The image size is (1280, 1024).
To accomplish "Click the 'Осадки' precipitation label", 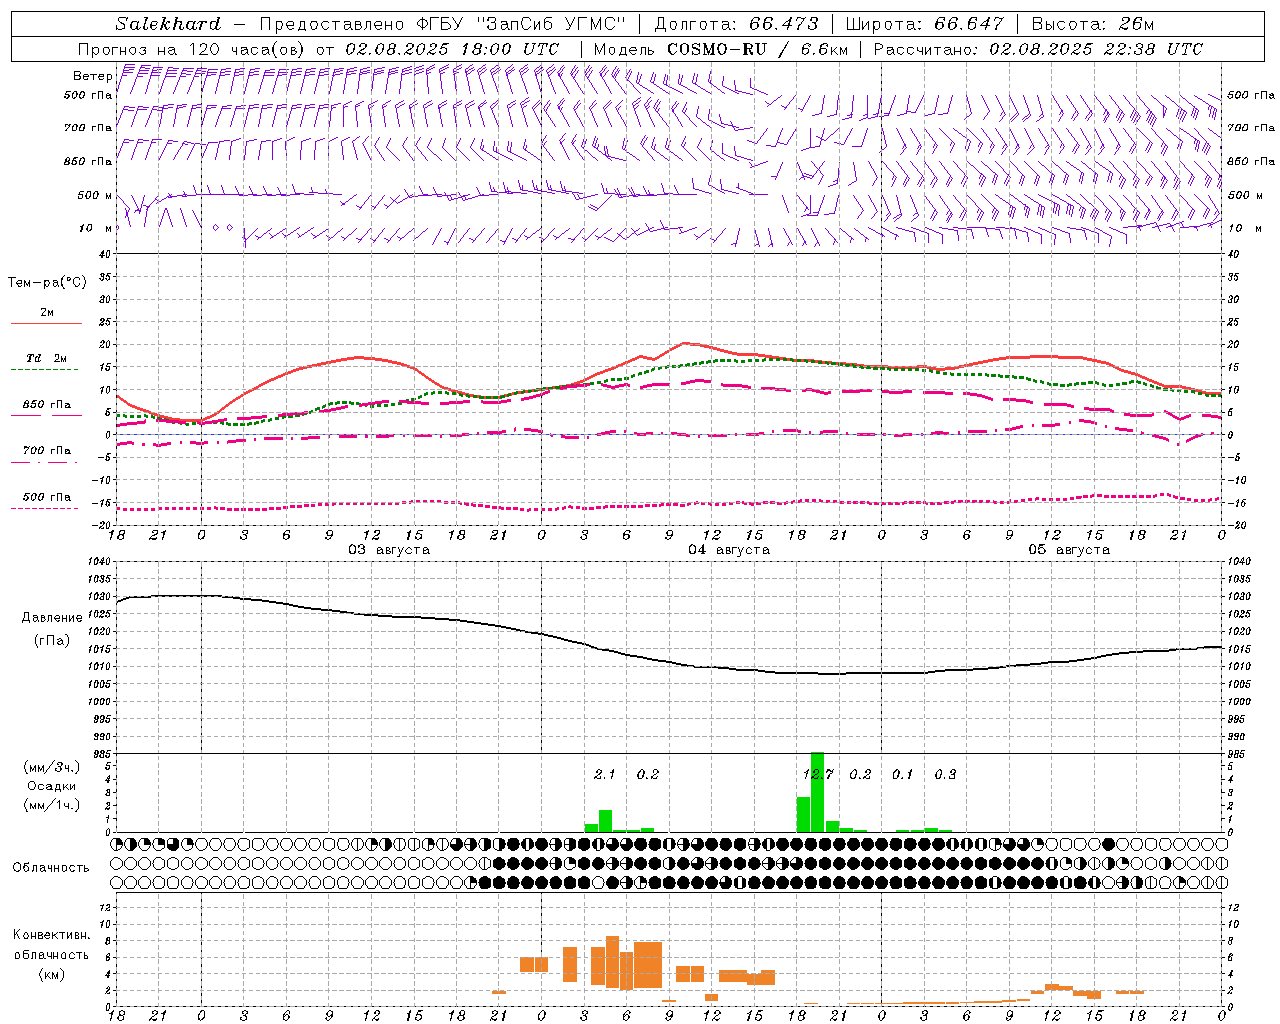I will (x=51, y=786).
